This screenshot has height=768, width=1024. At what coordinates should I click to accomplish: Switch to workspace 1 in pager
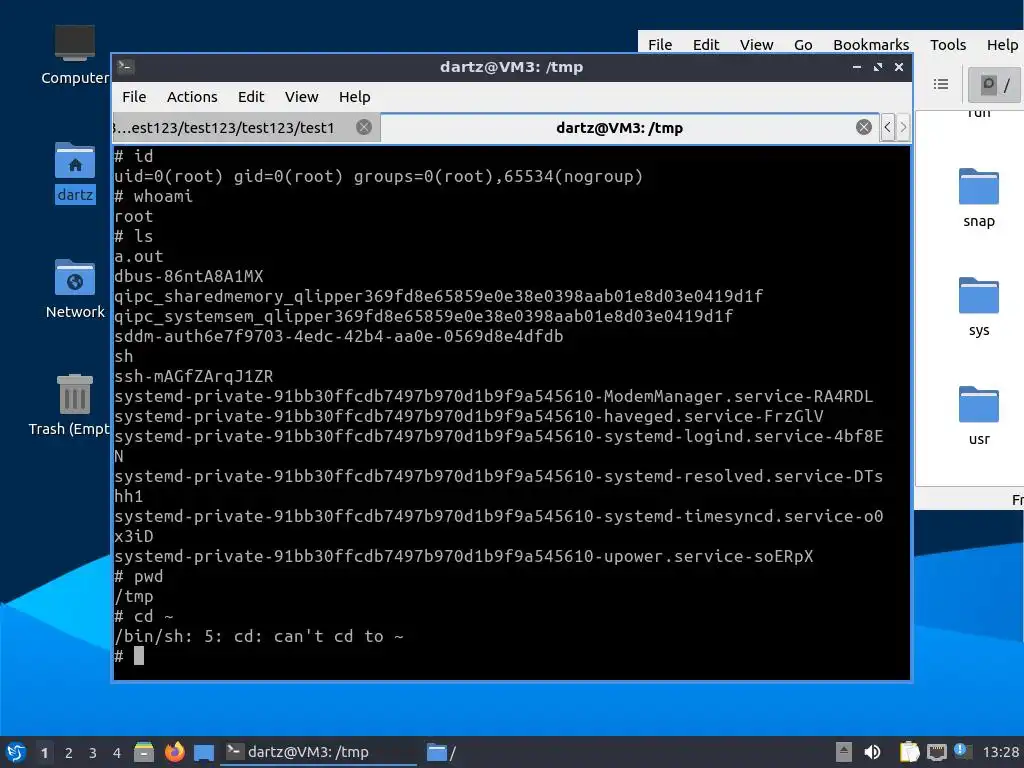pyautogui.click(x=44, y=753)
